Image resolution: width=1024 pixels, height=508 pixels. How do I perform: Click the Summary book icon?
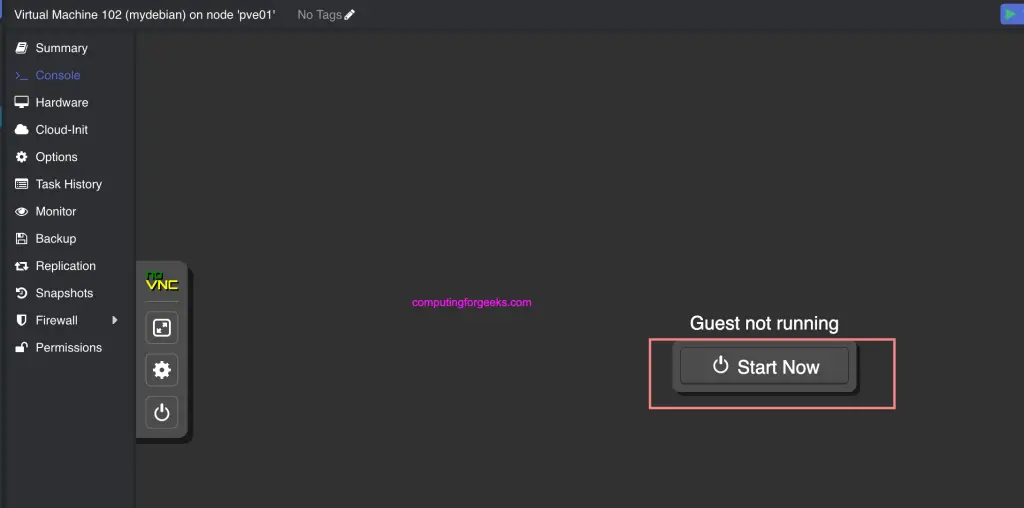pyautogui.click(x=22, y=48)
